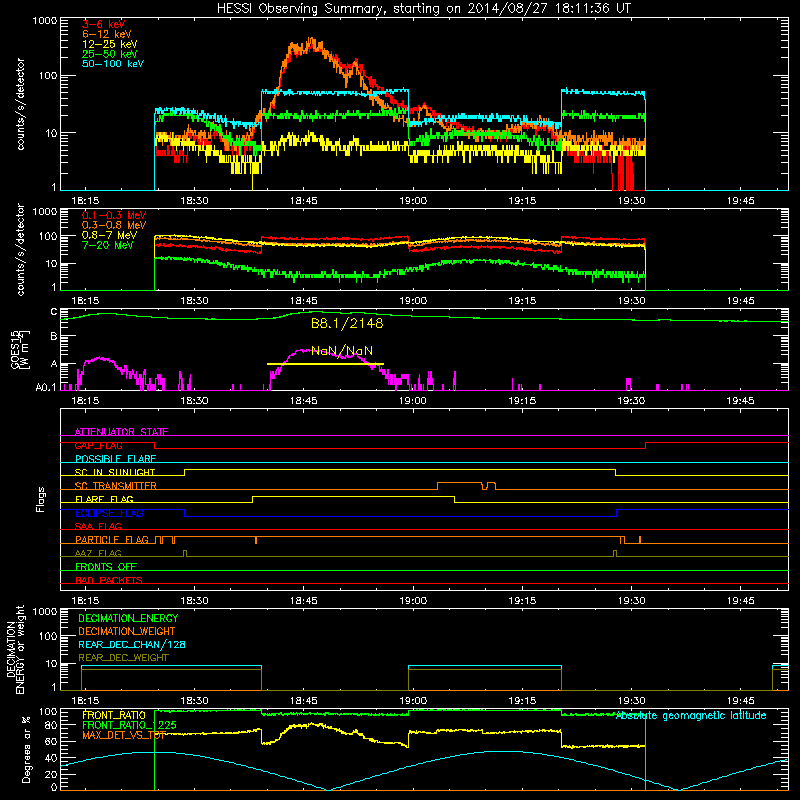This screenshot has height=800, width=800.
Task: Click the MAX_DET_VS_TOT legend entry
Action: [x=124, y=736]
